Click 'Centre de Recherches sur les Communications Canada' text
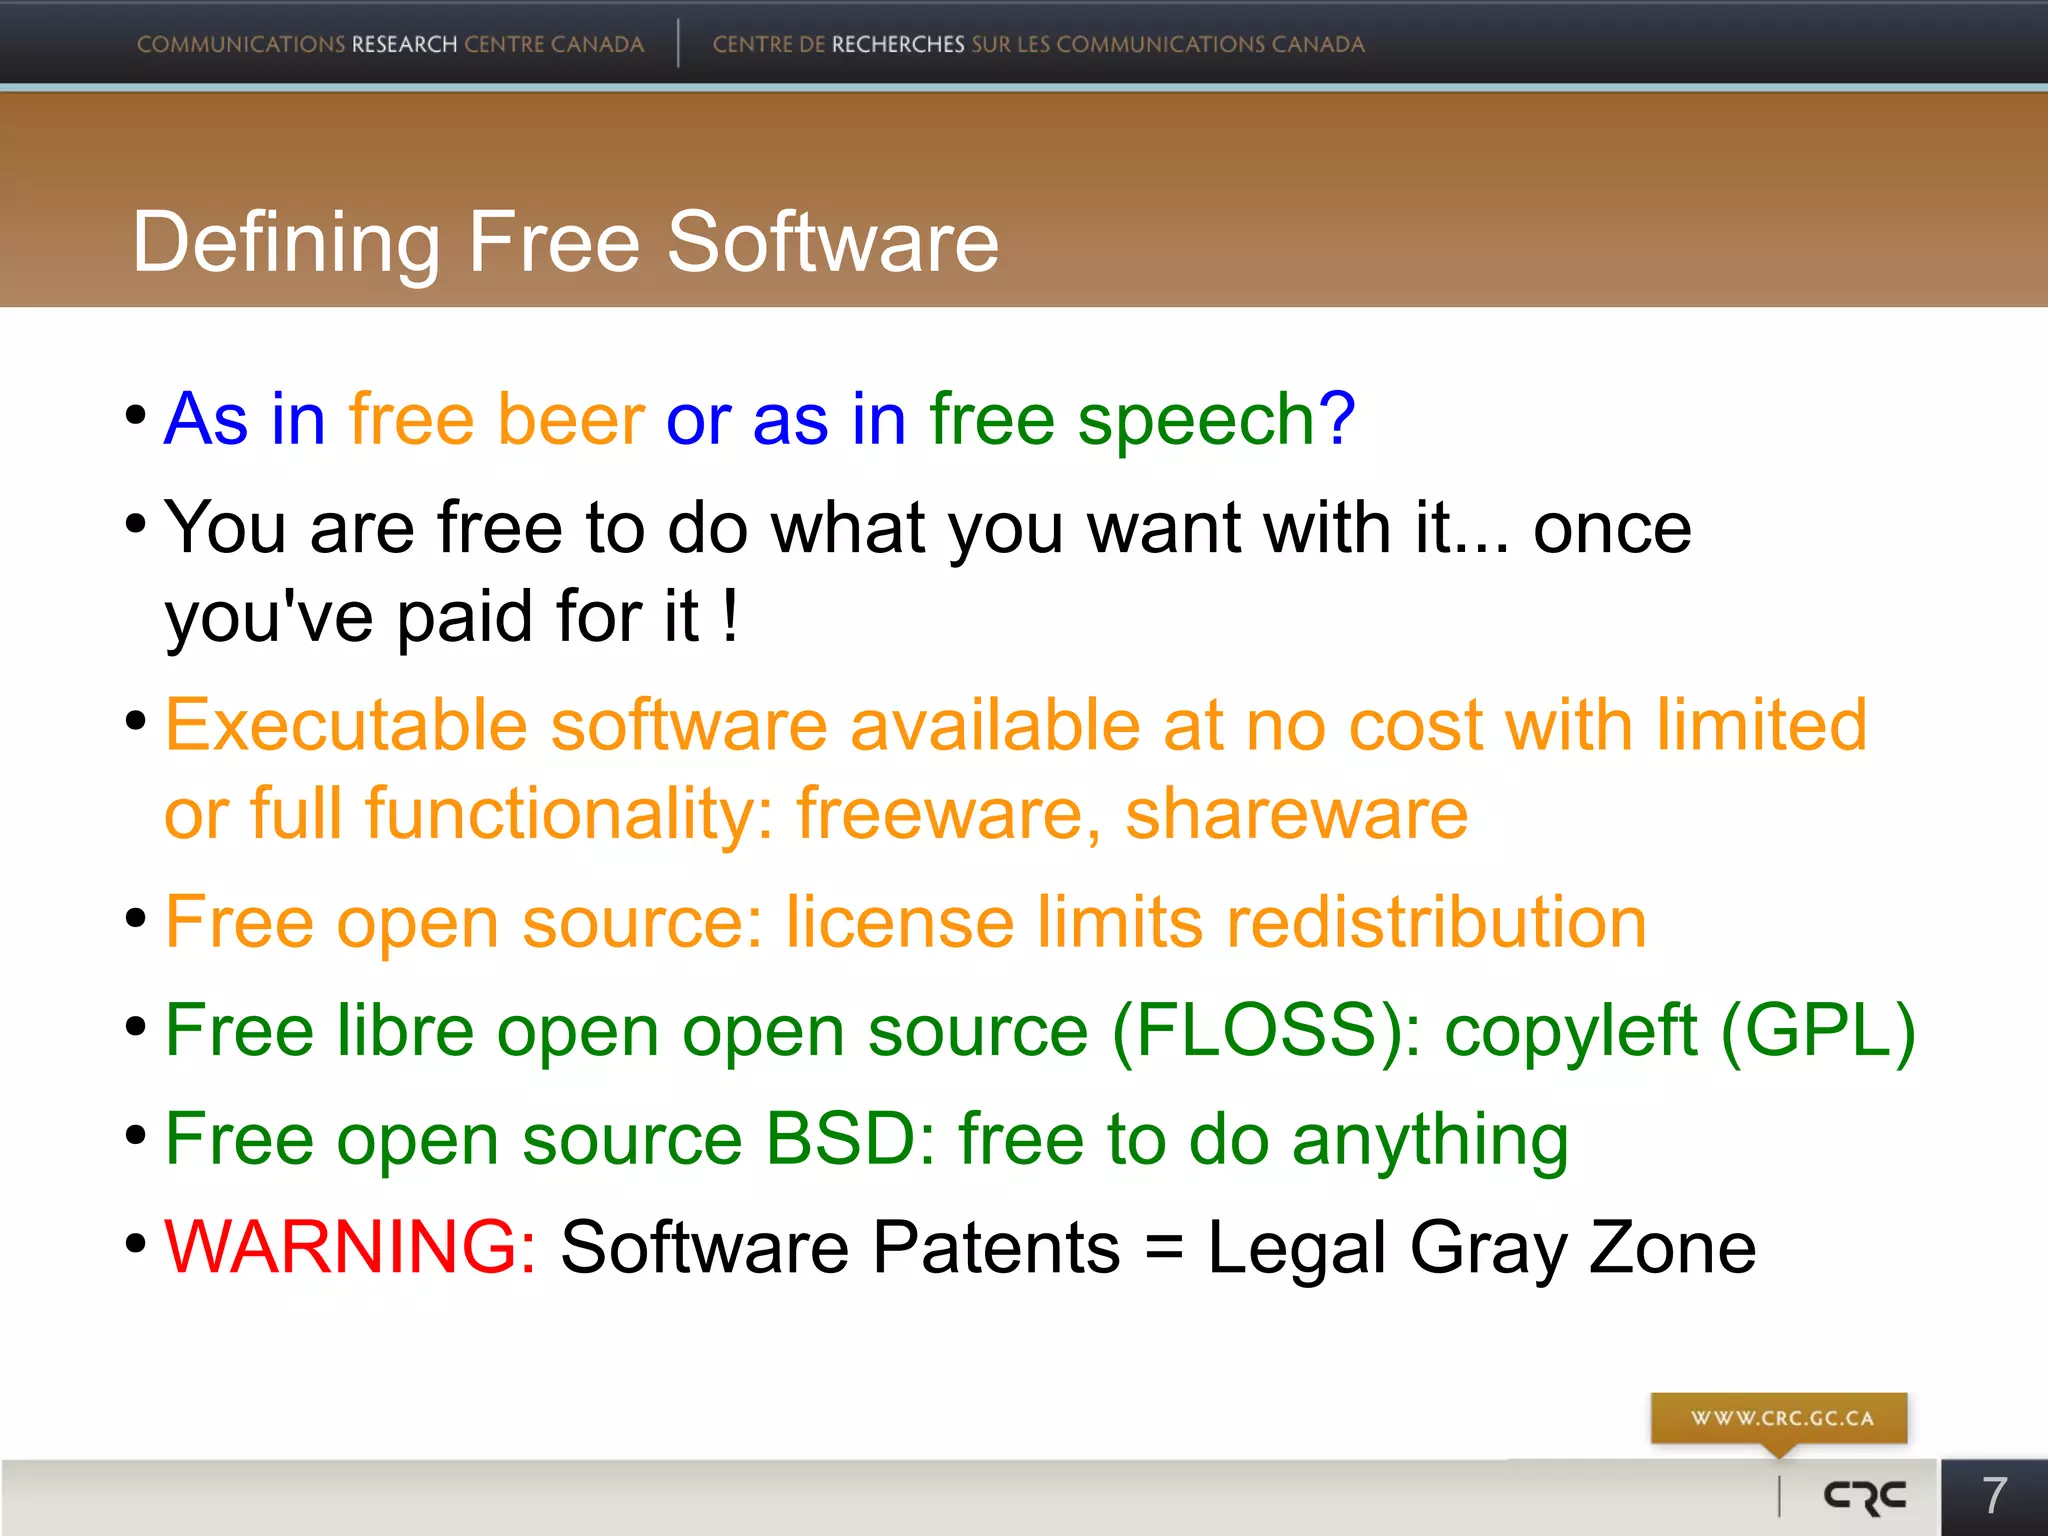This screenshot has height=1536, width=2048. 1038,44
